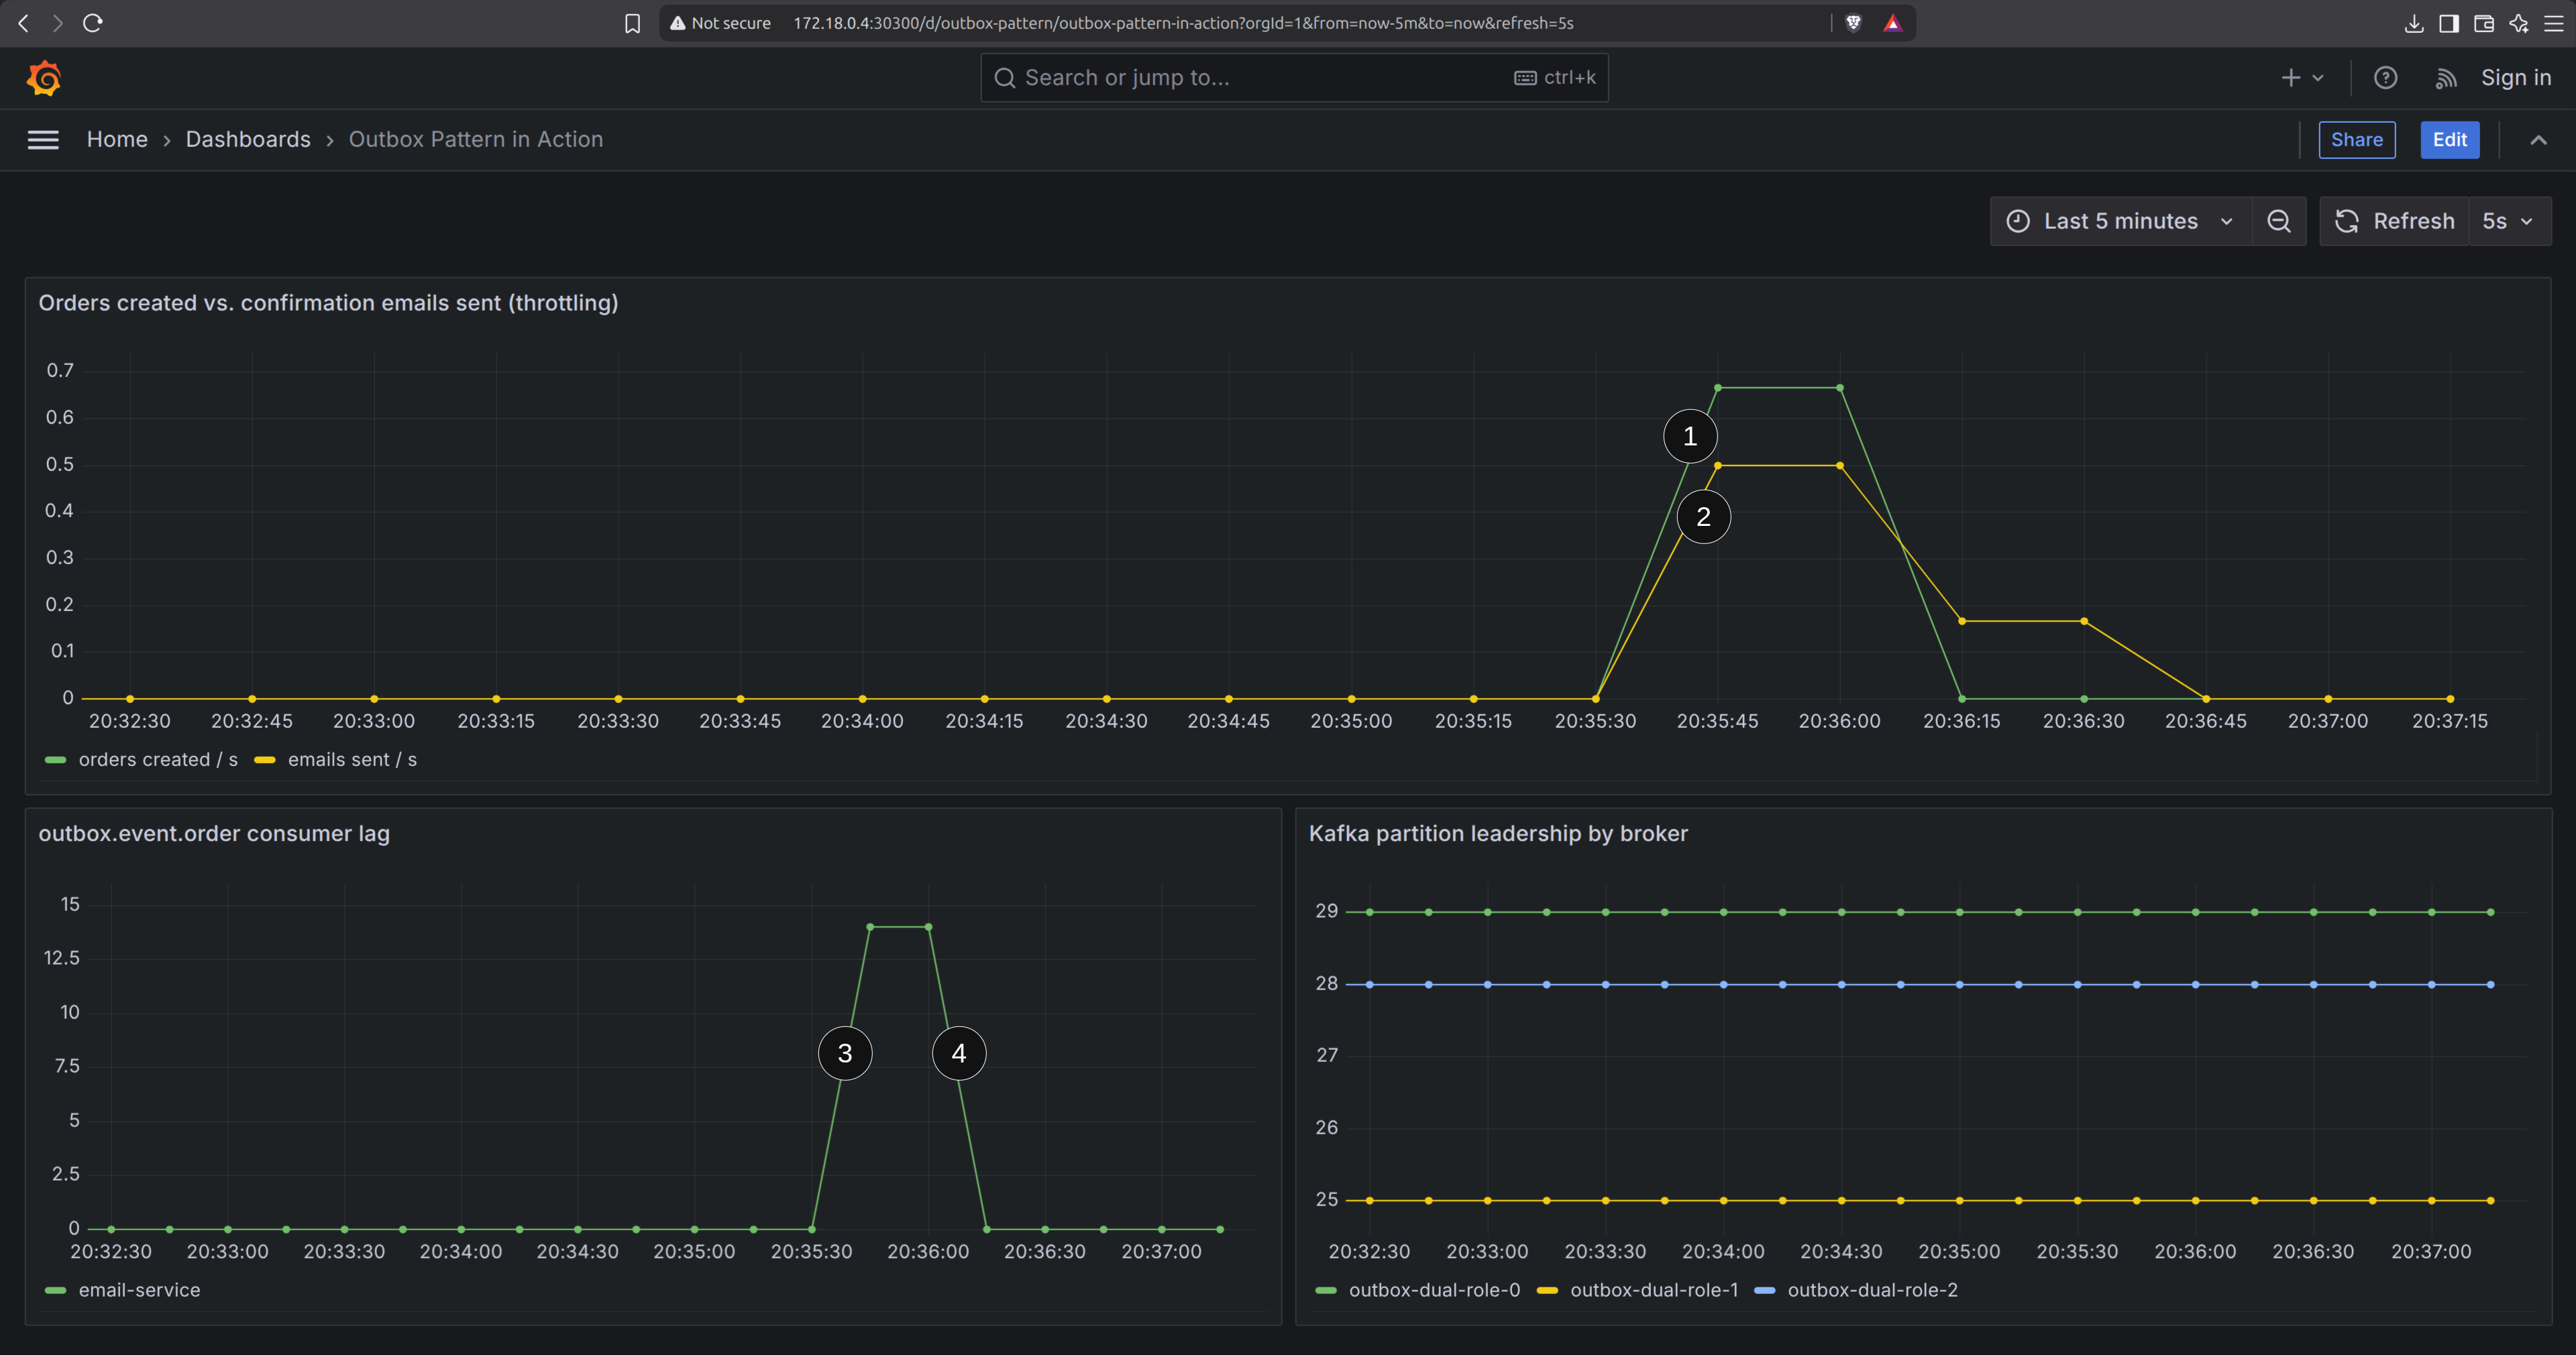Go to Dashboards breadcrumb
Image resolution: width=2576 pixels, height=1355 pixels.
click(x=248, y=140)
